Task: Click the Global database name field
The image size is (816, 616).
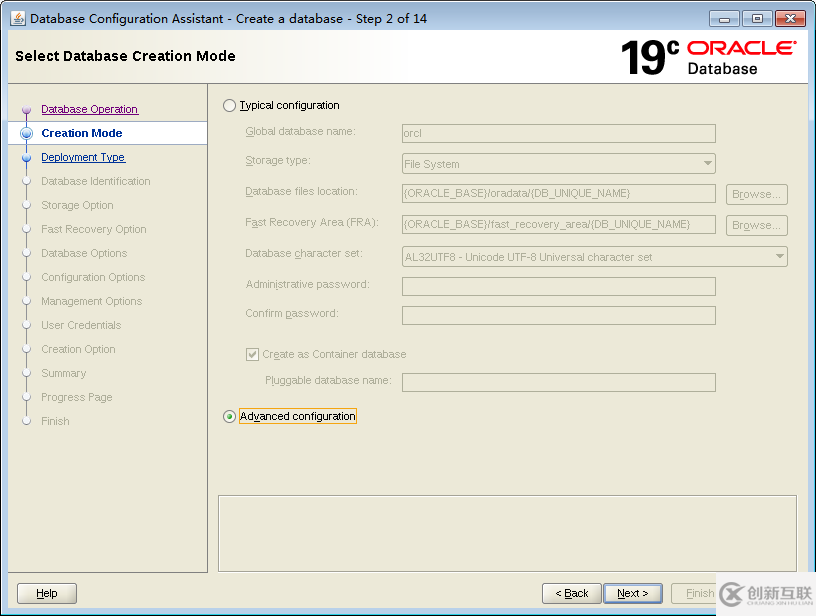Action: (558, 133)
